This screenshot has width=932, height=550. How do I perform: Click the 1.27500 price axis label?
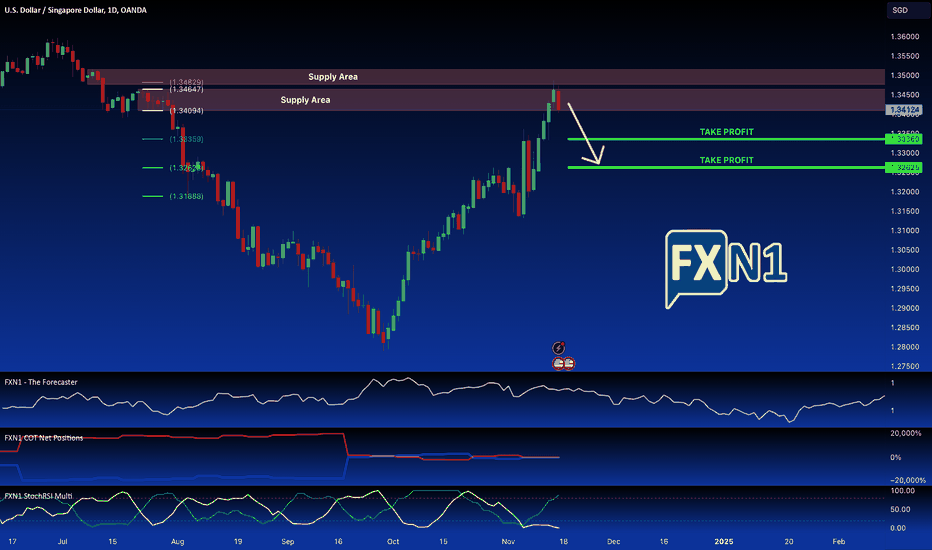coord(905,366)
